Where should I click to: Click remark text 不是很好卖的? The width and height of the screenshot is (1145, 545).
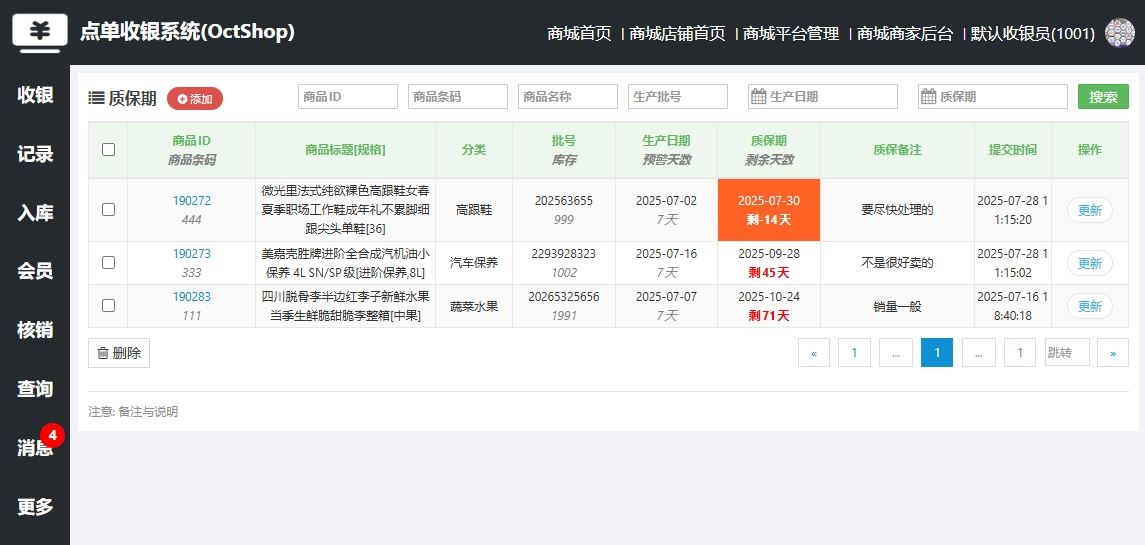[897, 263]
